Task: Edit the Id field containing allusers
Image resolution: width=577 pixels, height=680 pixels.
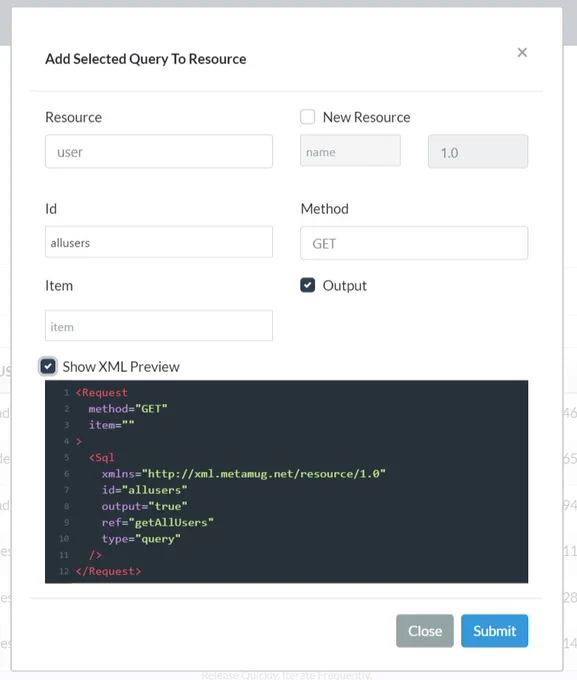Action: (x=159, y=242)
